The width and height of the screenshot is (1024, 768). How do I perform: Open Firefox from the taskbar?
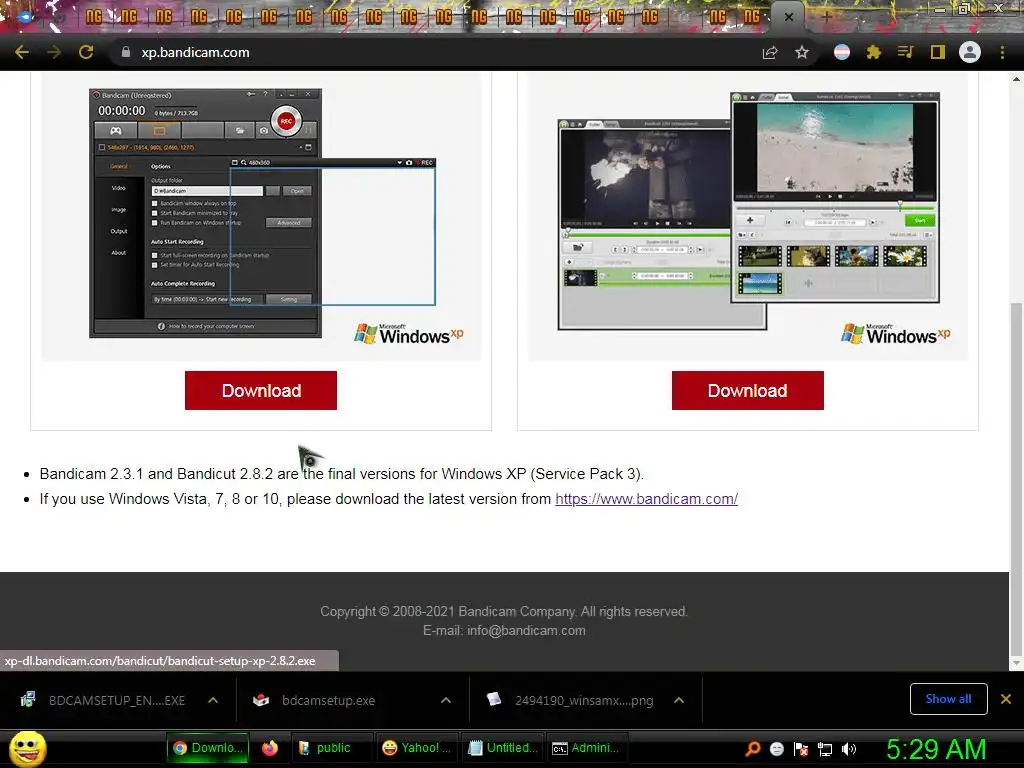[270, 748]
